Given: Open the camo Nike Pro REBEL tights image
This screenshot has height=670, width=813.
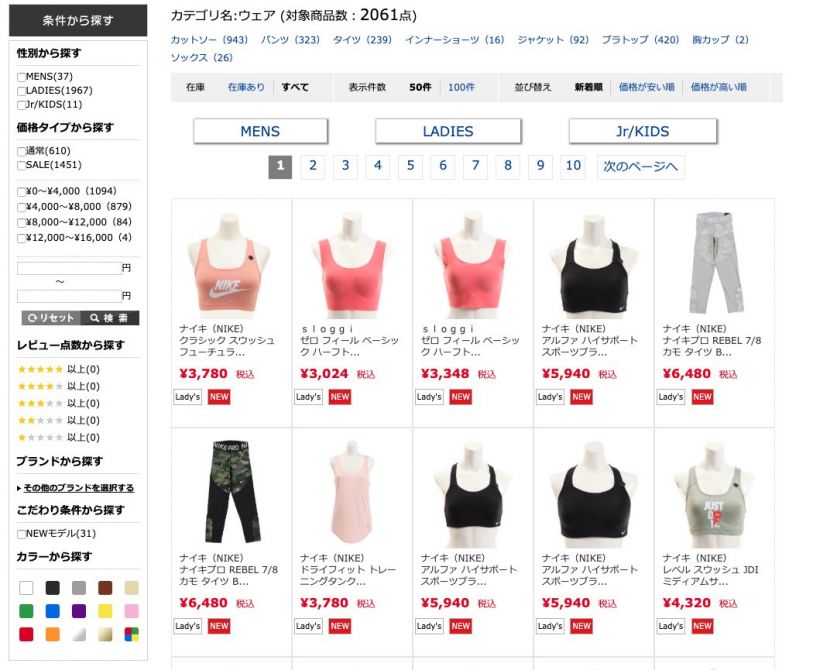Looking at the screenshot, I should coord(231,492).
